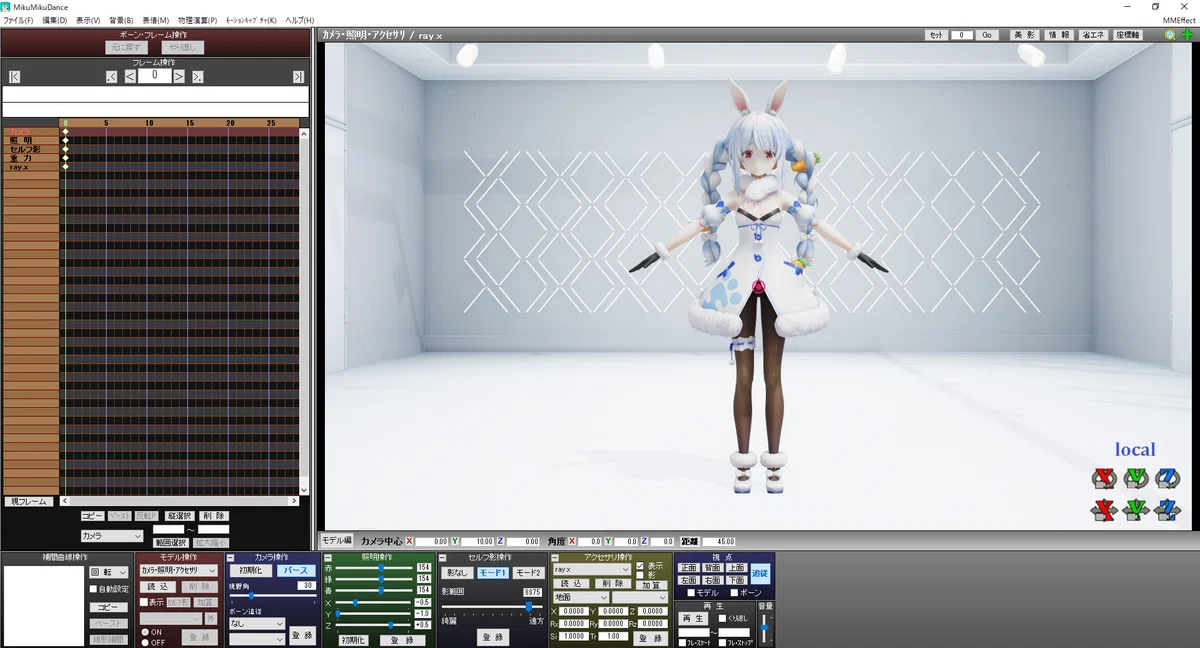
Task: Click the 座標軸 button in viewport toolbar
Action: [x=1127, y=35]
